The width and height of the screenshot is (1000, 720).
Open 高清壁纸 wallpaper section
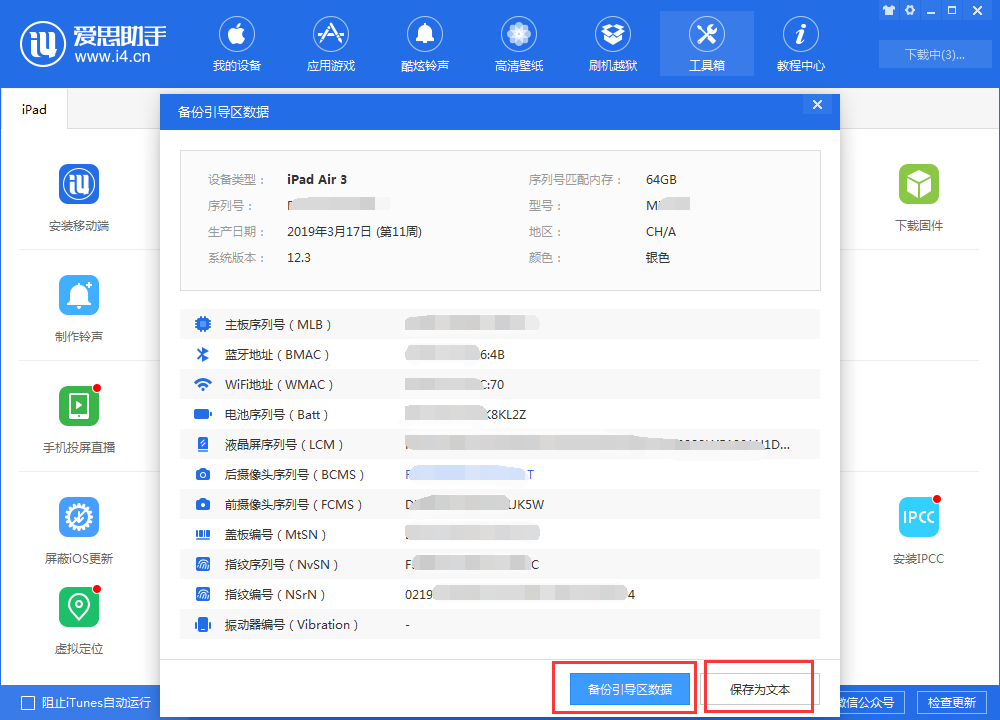[518, 44]
